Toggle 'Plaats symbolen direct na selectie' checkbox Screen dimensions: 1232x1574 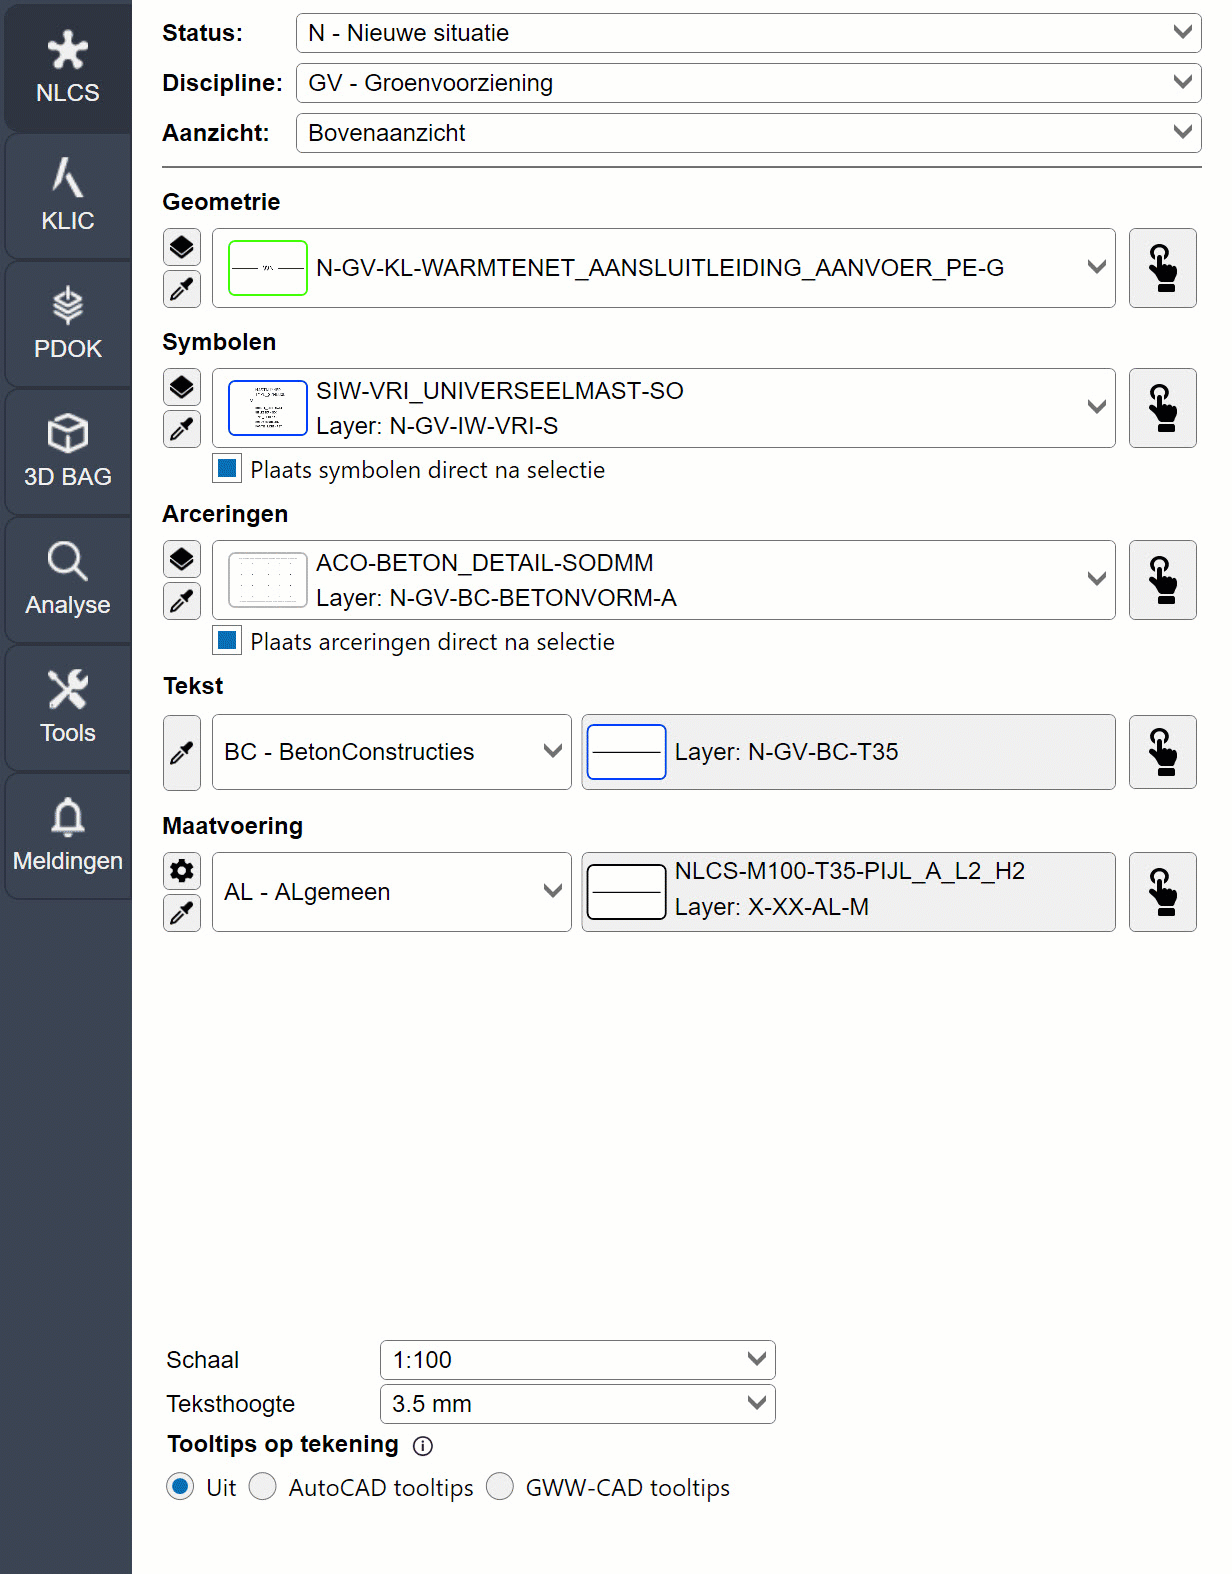(x=228, y=468)
